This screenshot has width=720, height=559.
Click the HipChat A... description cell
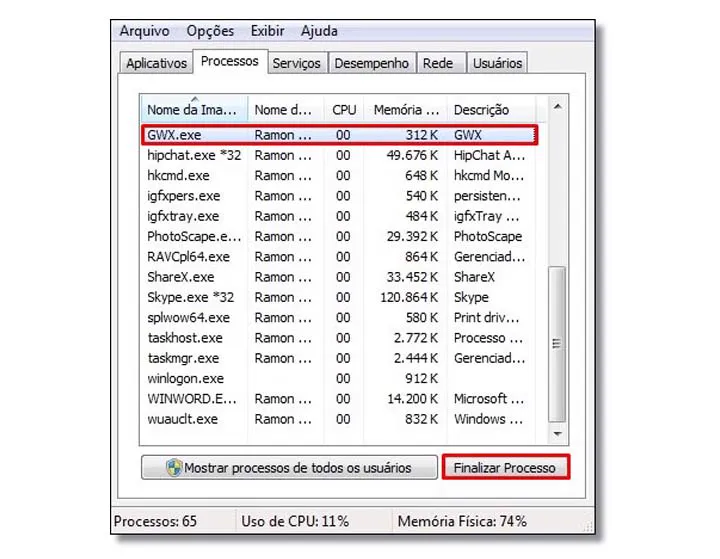(489, 155)
